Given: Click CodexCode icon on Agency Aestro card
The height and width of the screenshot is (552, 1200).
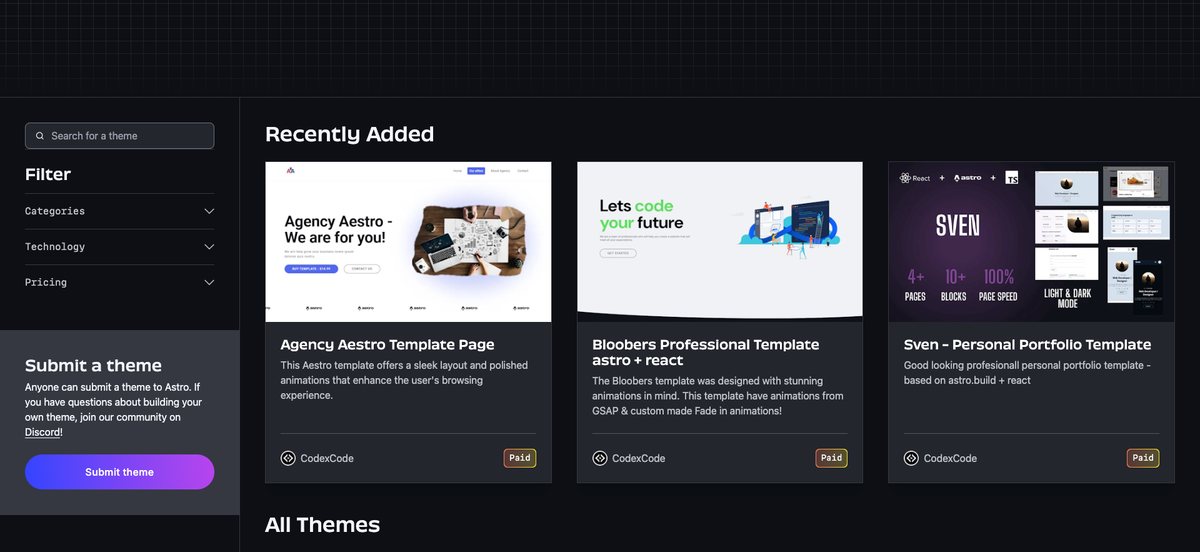Looking at the screenshot, I should (288, 458).
